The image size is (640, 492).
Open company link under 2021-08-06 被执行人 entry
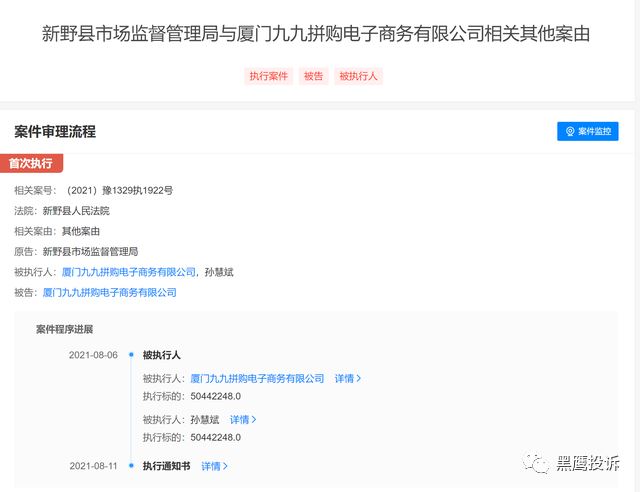257,378
